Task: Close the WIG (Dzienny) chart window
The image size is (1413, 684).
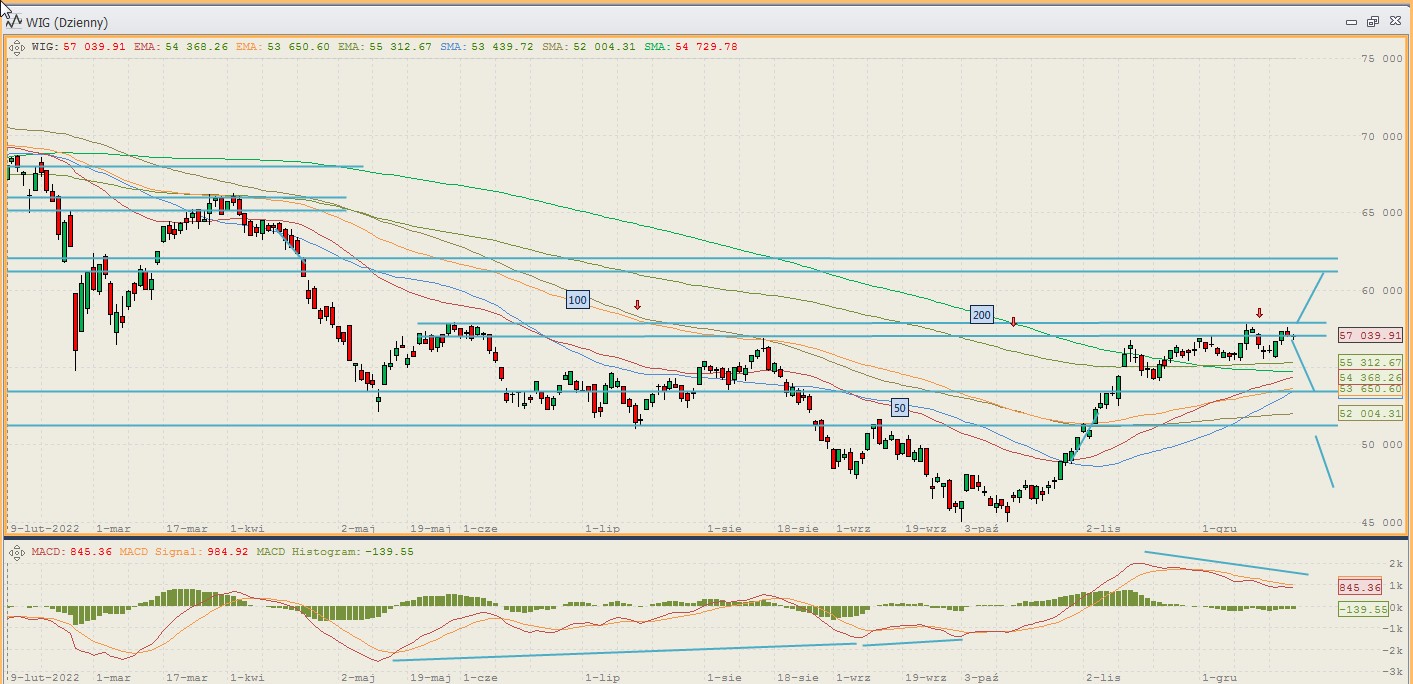Action: (x=1393, y=21)
